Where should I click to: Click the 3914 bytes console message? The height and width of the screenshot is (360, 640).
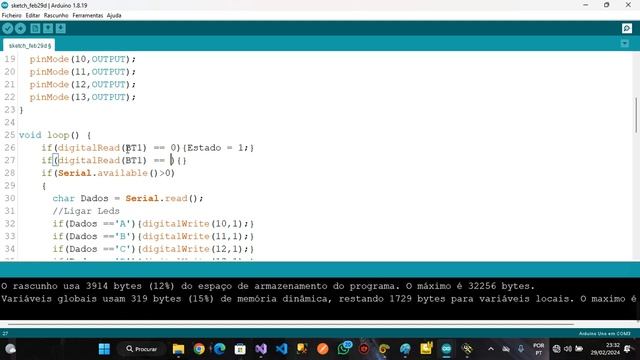268,286
